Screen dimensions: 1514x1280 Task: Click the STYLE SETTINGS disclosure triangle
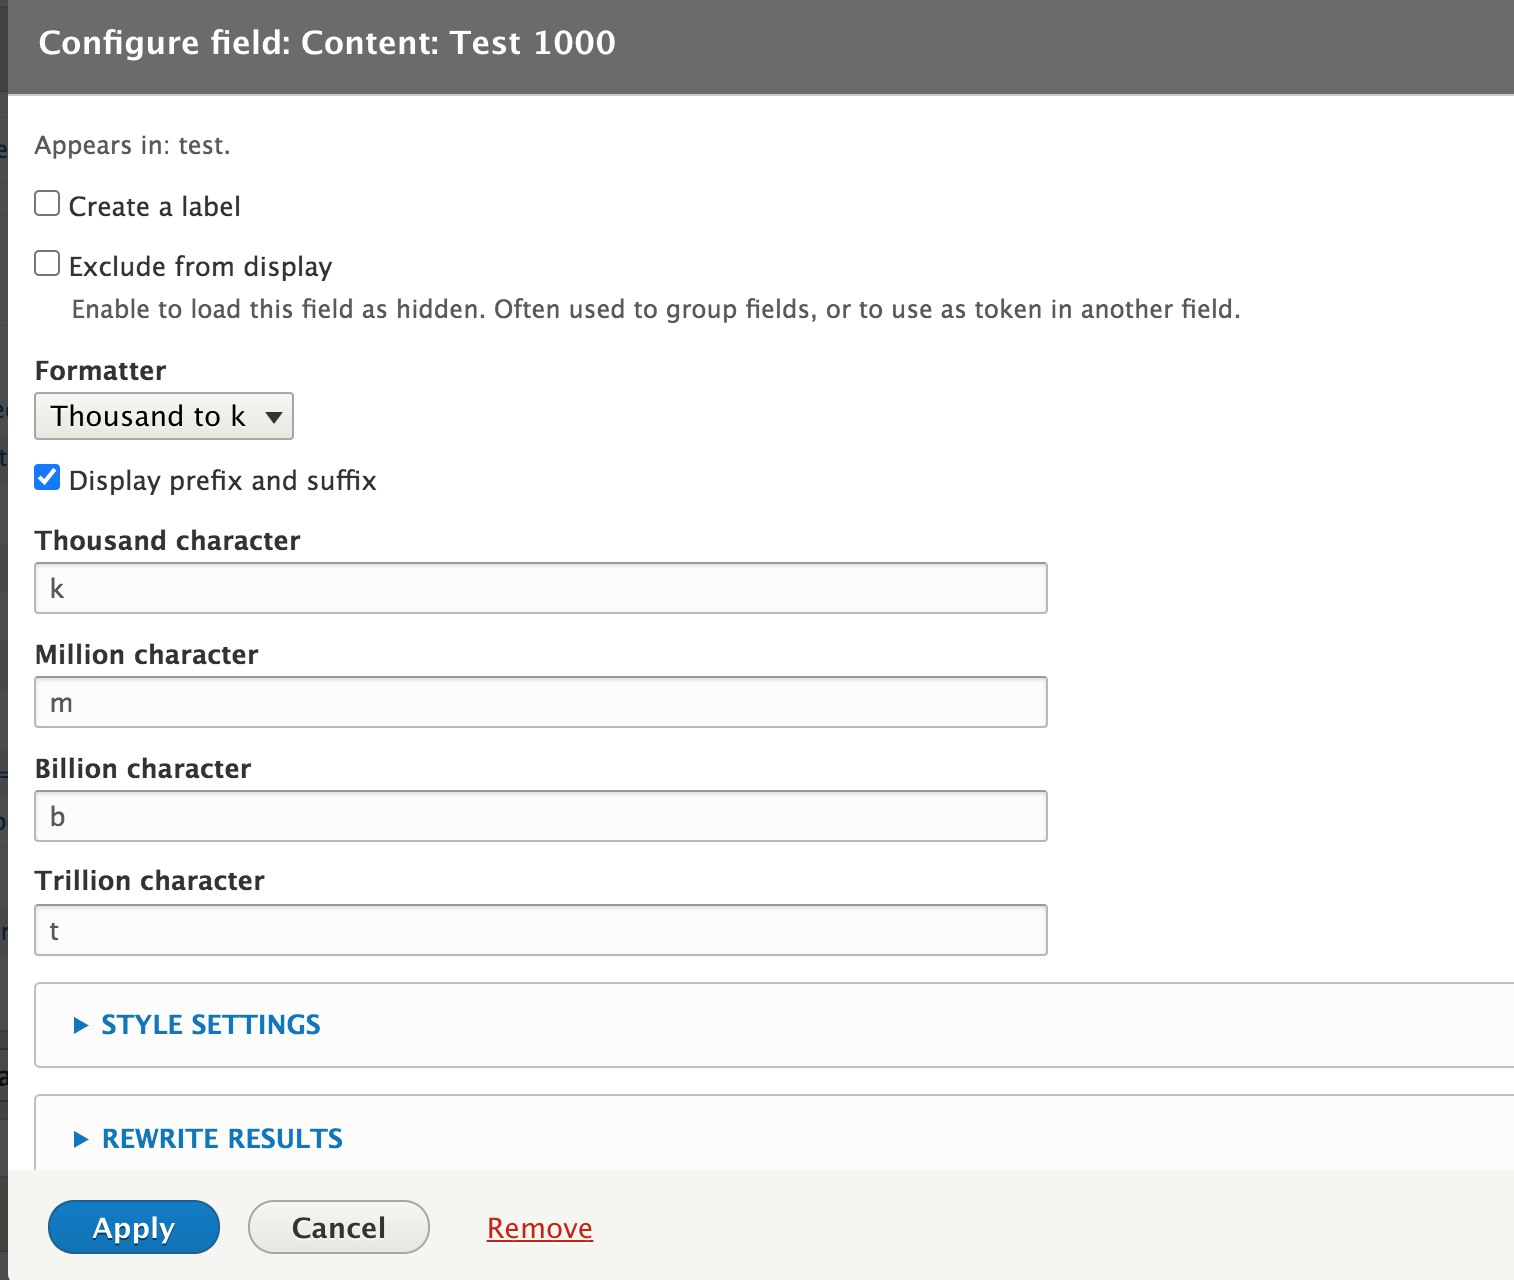coord(80,1025)
